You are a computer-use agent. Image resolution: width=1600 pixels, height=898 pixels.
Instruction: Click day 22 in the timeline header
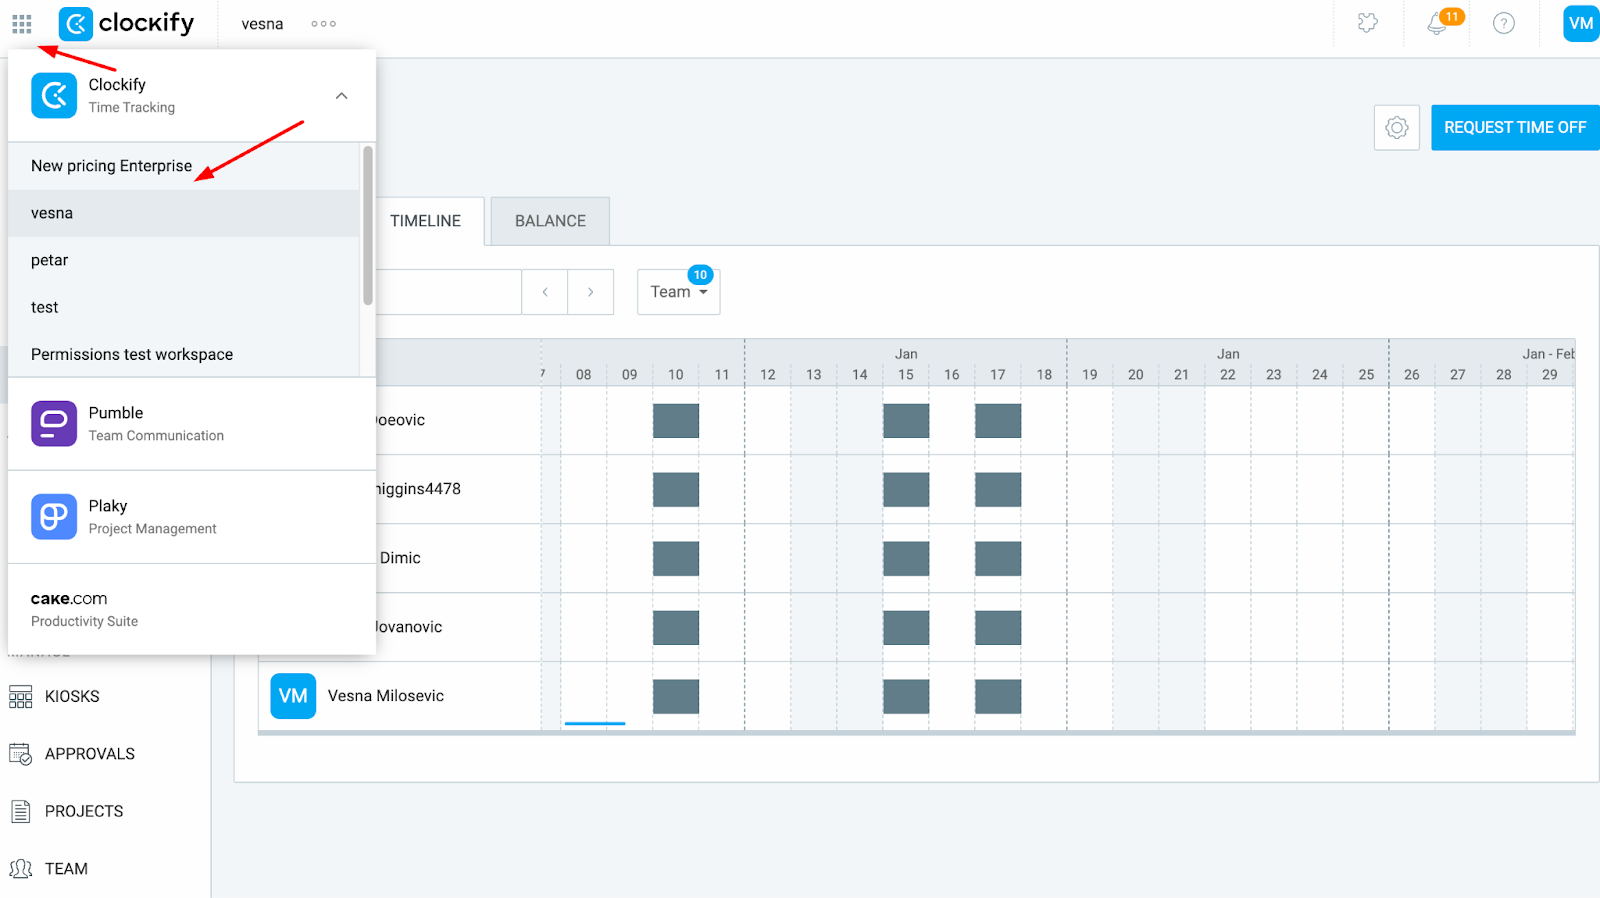(1228, 375)
